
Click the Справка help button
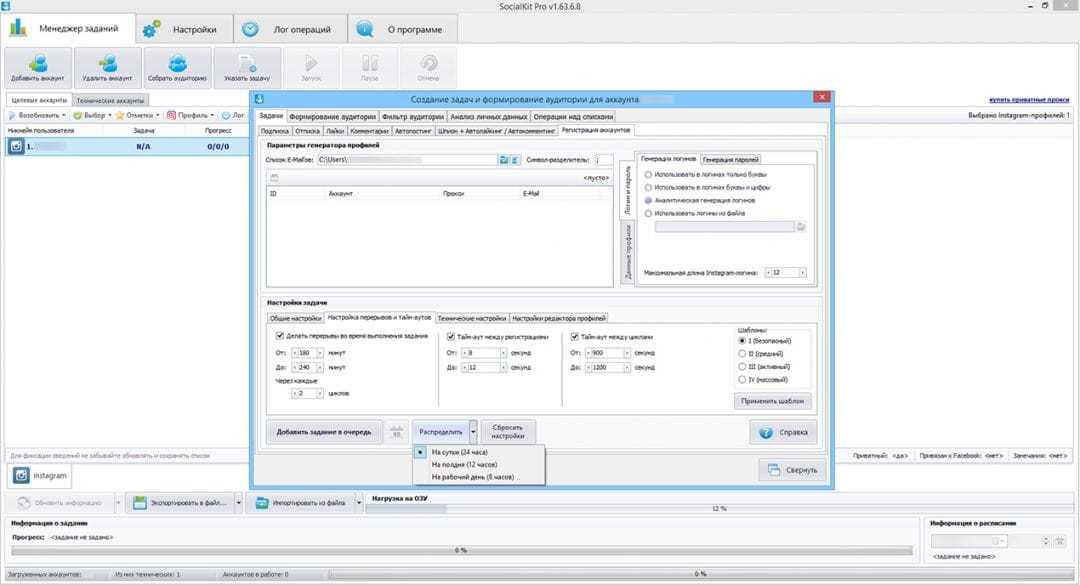784,432
